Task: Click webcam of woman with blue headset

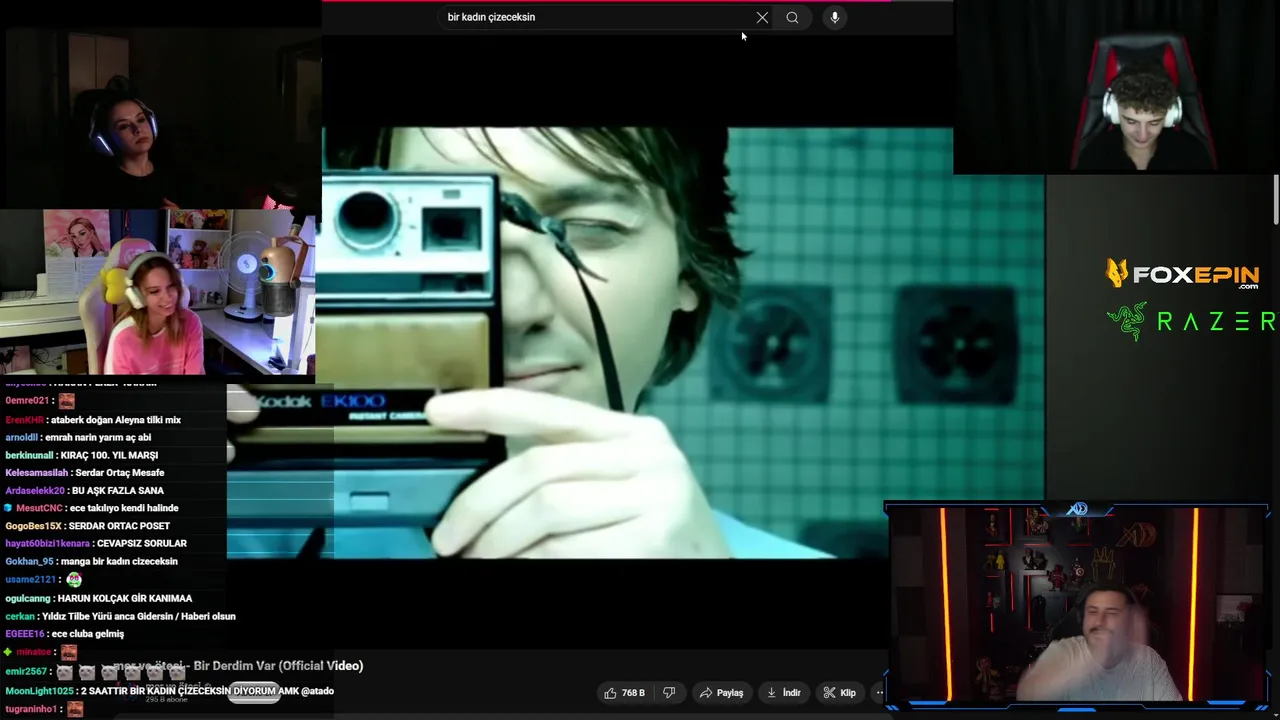Action: [x=160, y=117]
